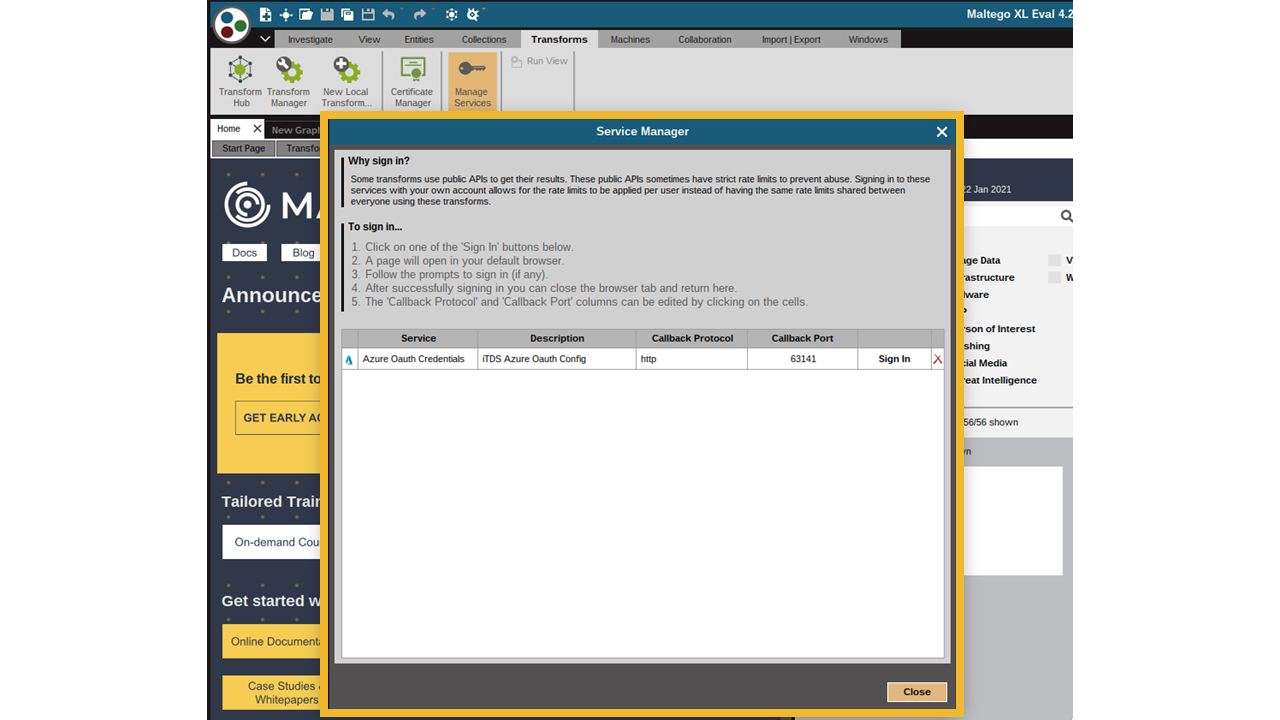
Task: Click the Service column header
Action: (x=418, y=338)
